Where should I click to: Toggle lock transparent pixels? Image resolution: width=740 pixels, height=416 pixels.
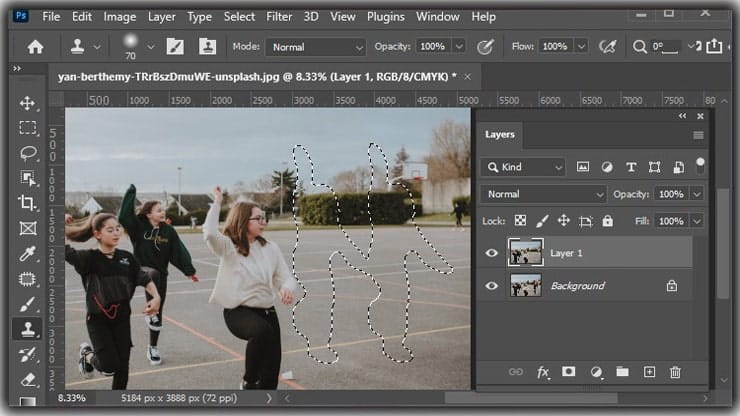point(520,221)
